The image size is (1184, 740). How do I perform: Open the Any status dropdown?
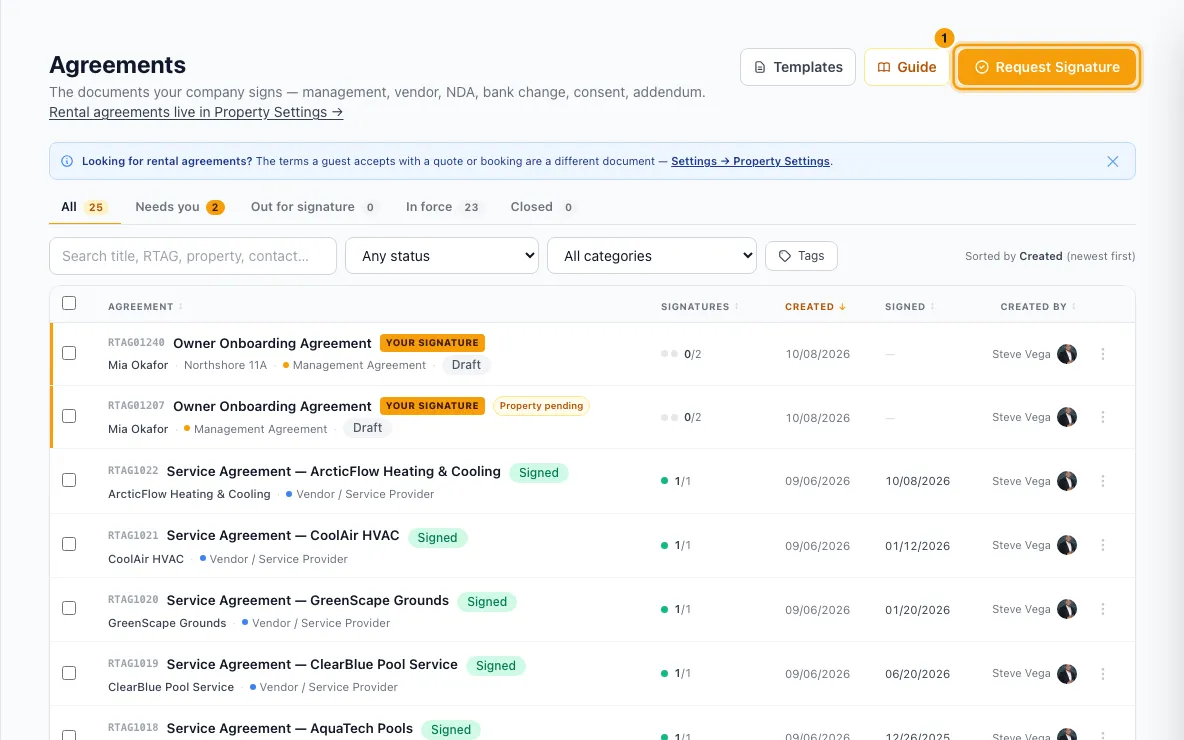coord(442,256)
